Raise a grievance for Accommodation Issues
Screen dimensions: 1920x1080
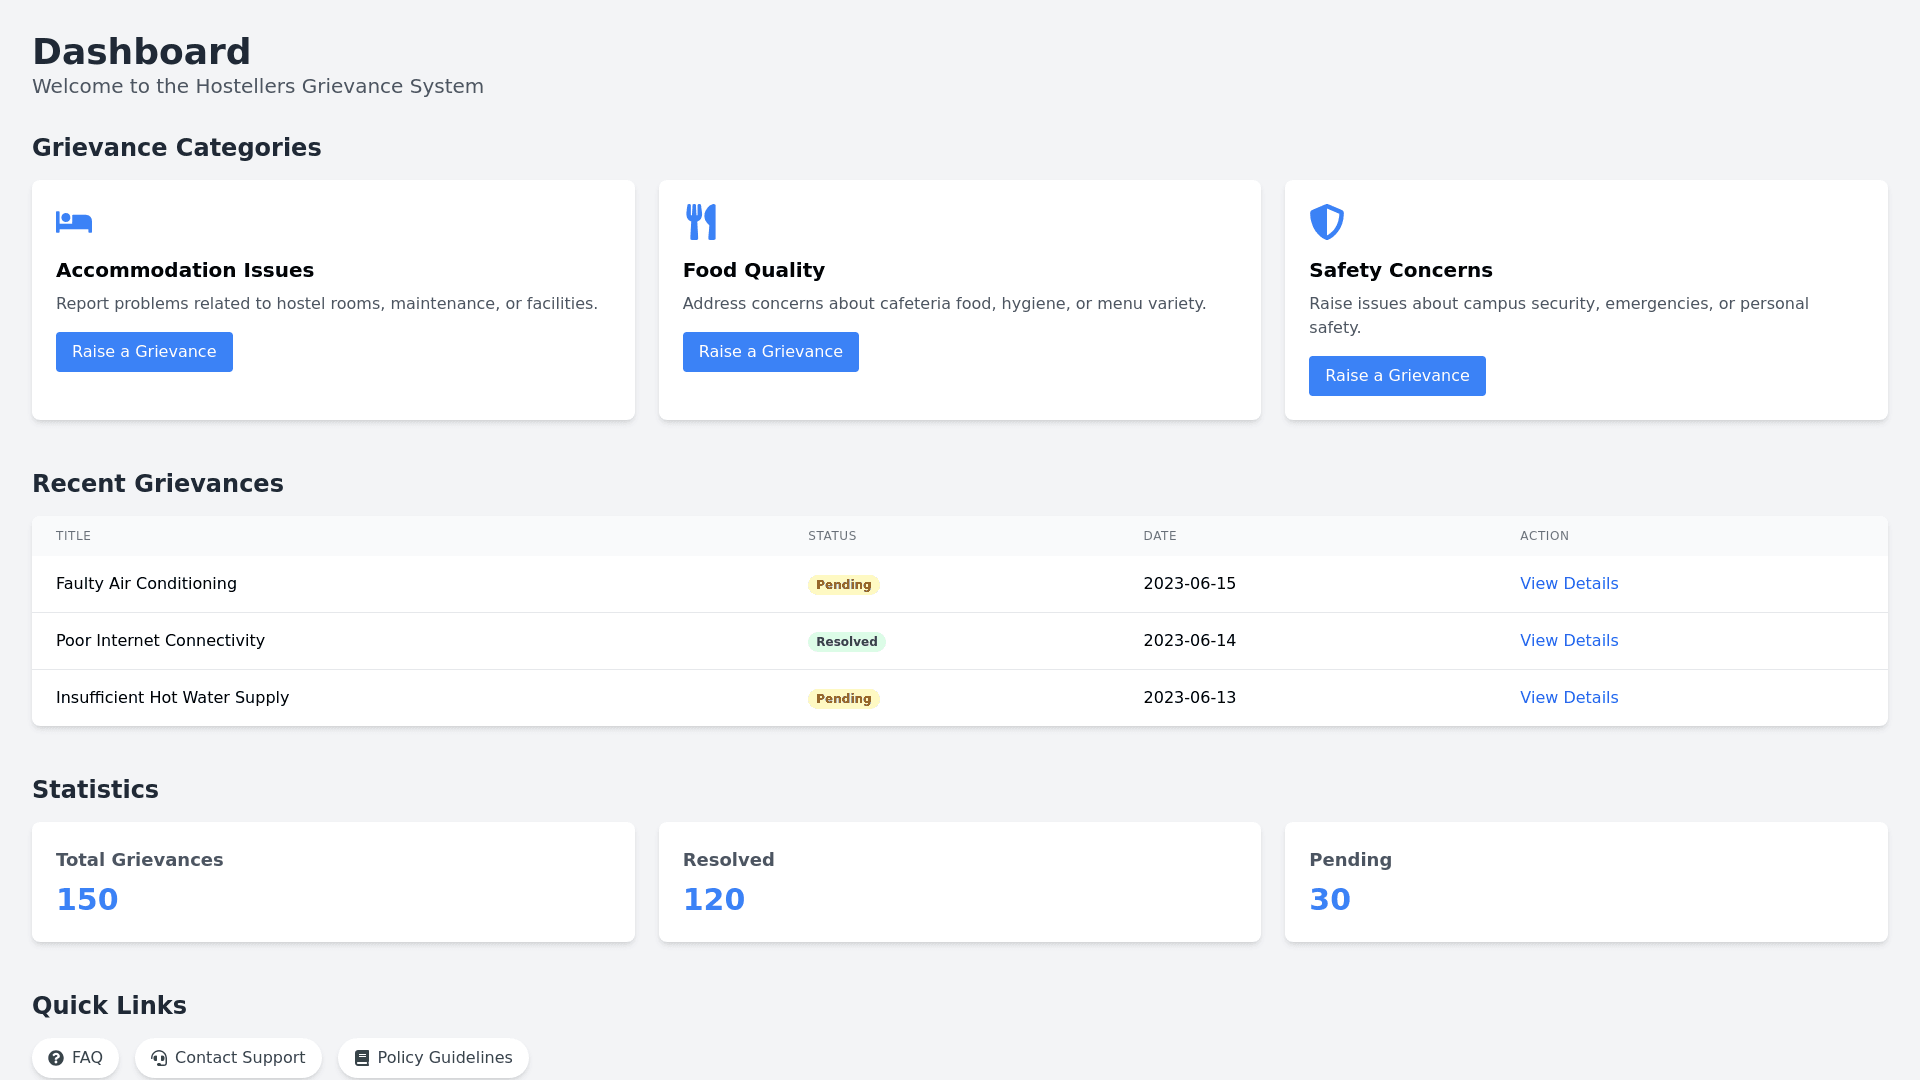coord(144,352)
